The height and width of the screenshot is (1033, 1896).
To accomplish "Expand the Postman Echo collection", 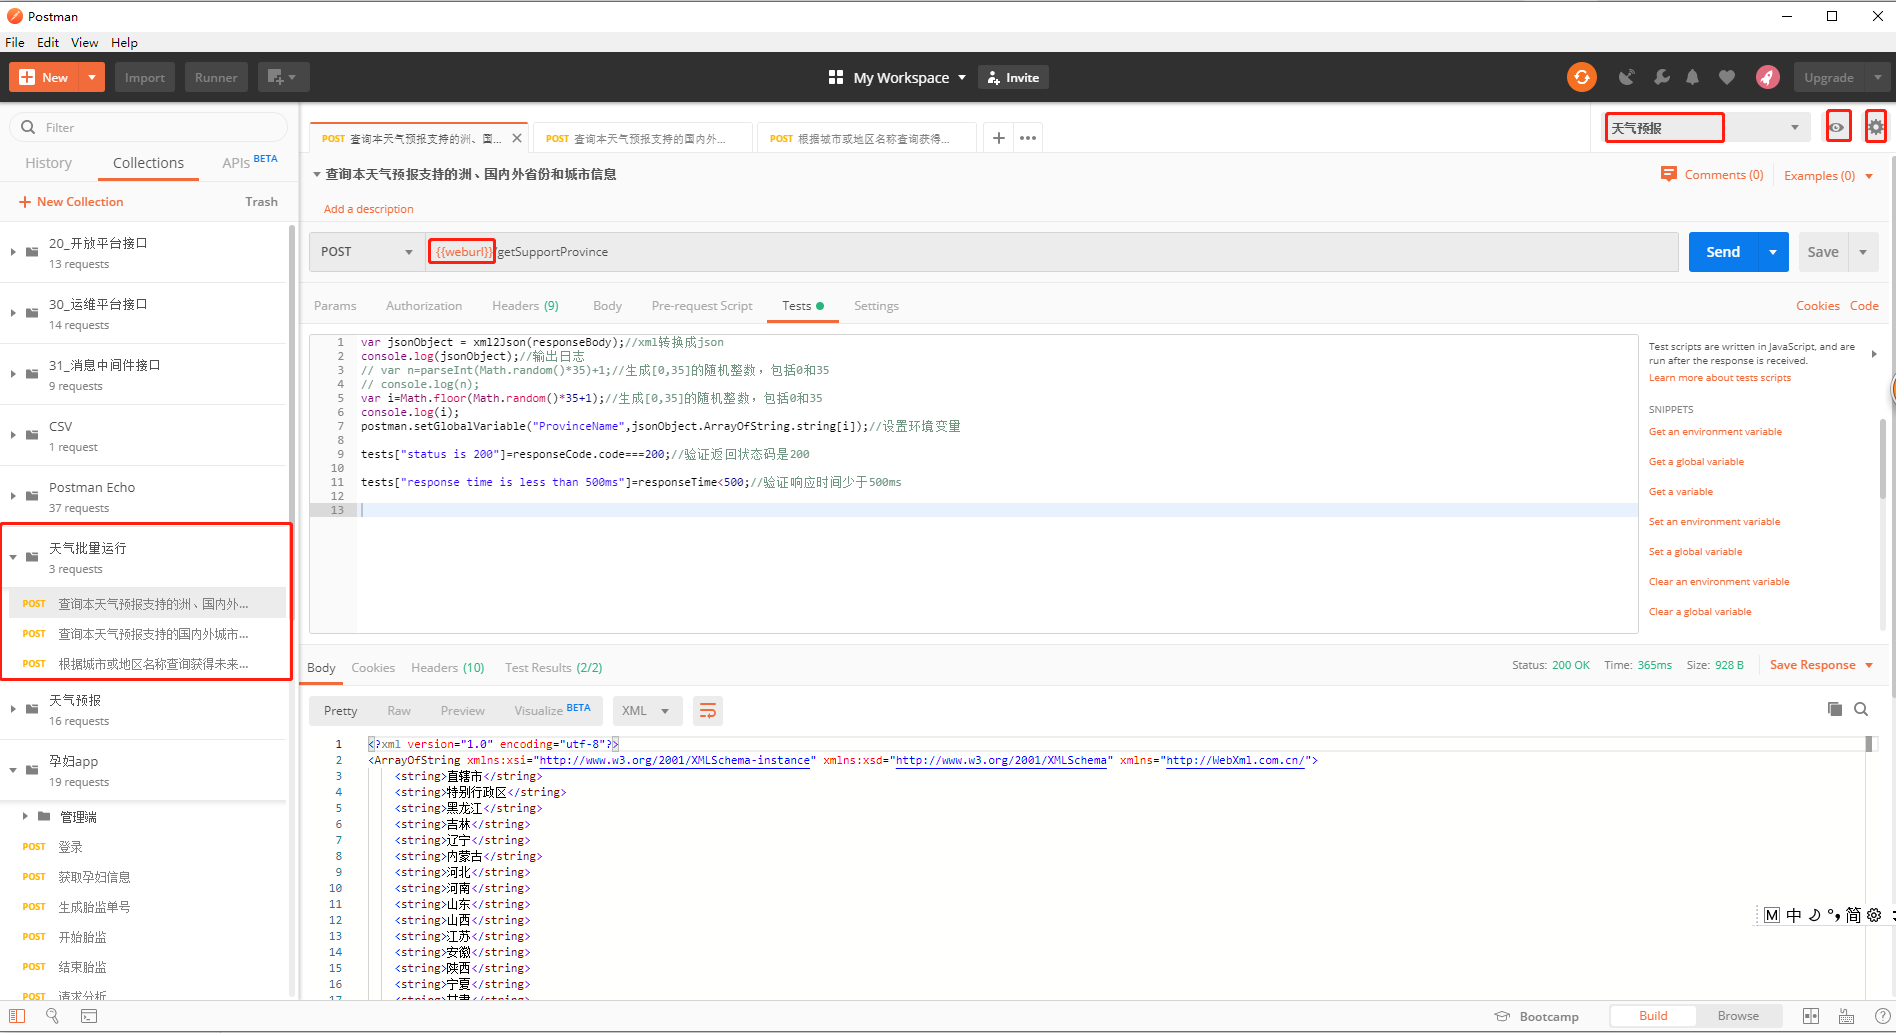I will 13,496.
